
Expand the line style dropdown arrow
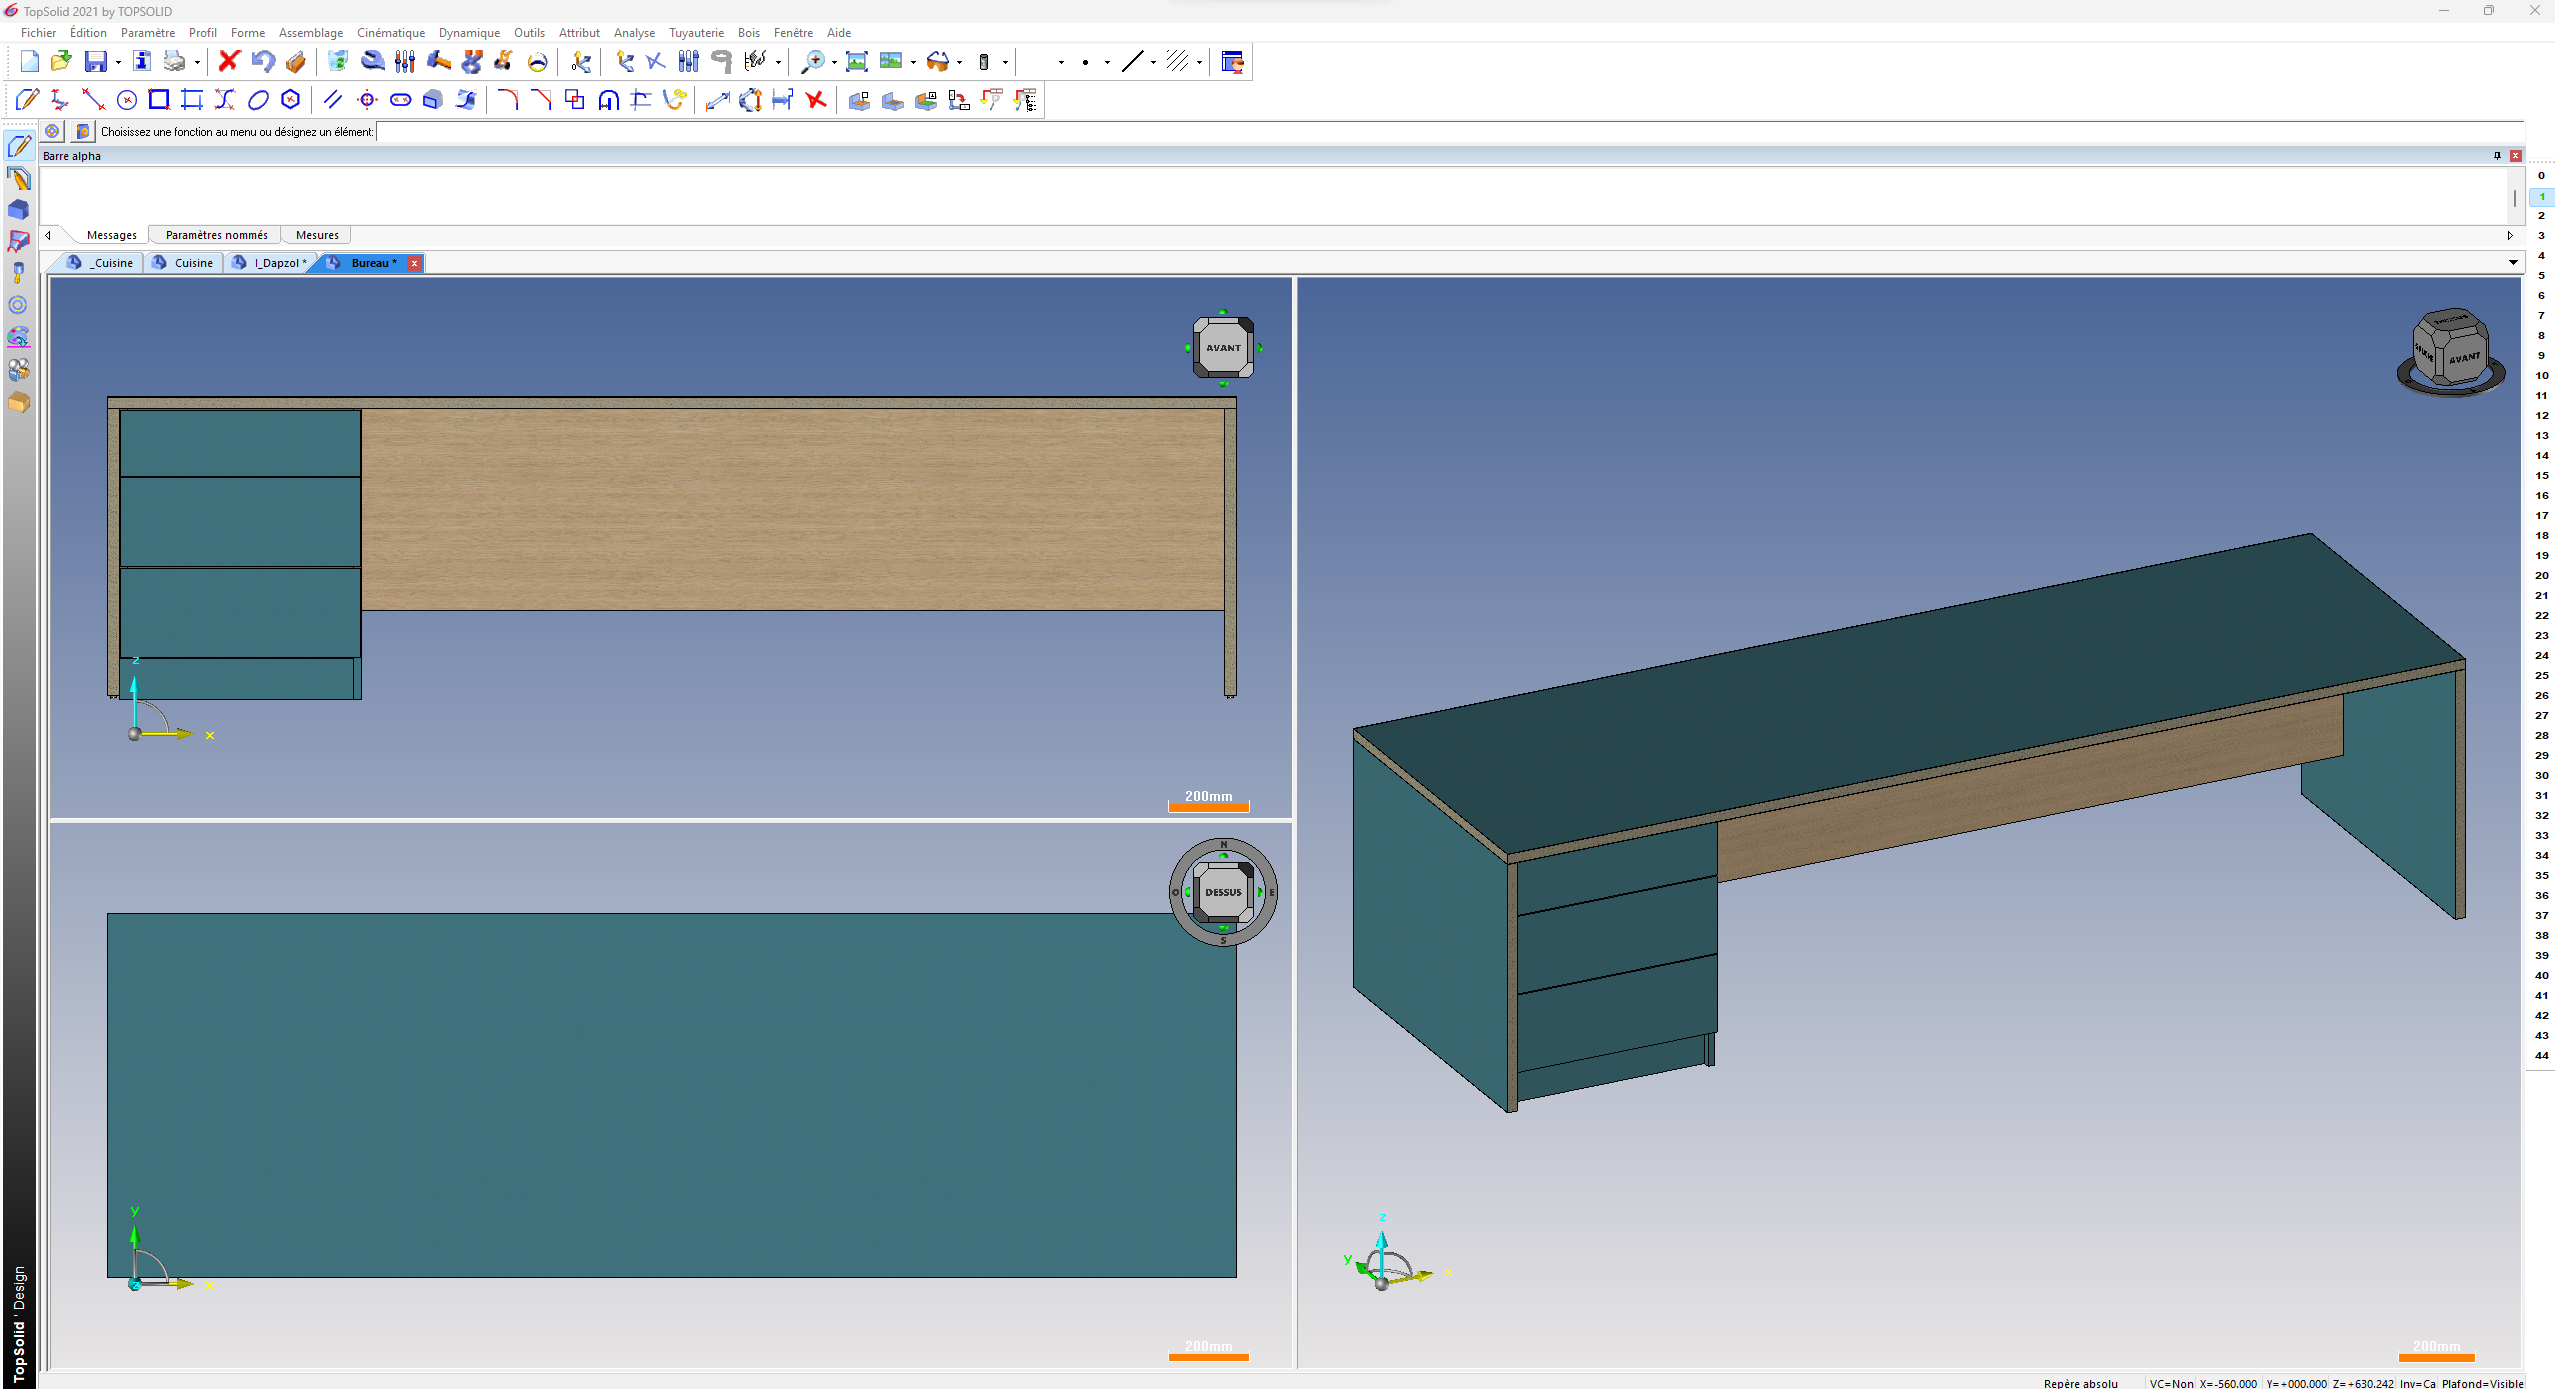coord(1153,63)
